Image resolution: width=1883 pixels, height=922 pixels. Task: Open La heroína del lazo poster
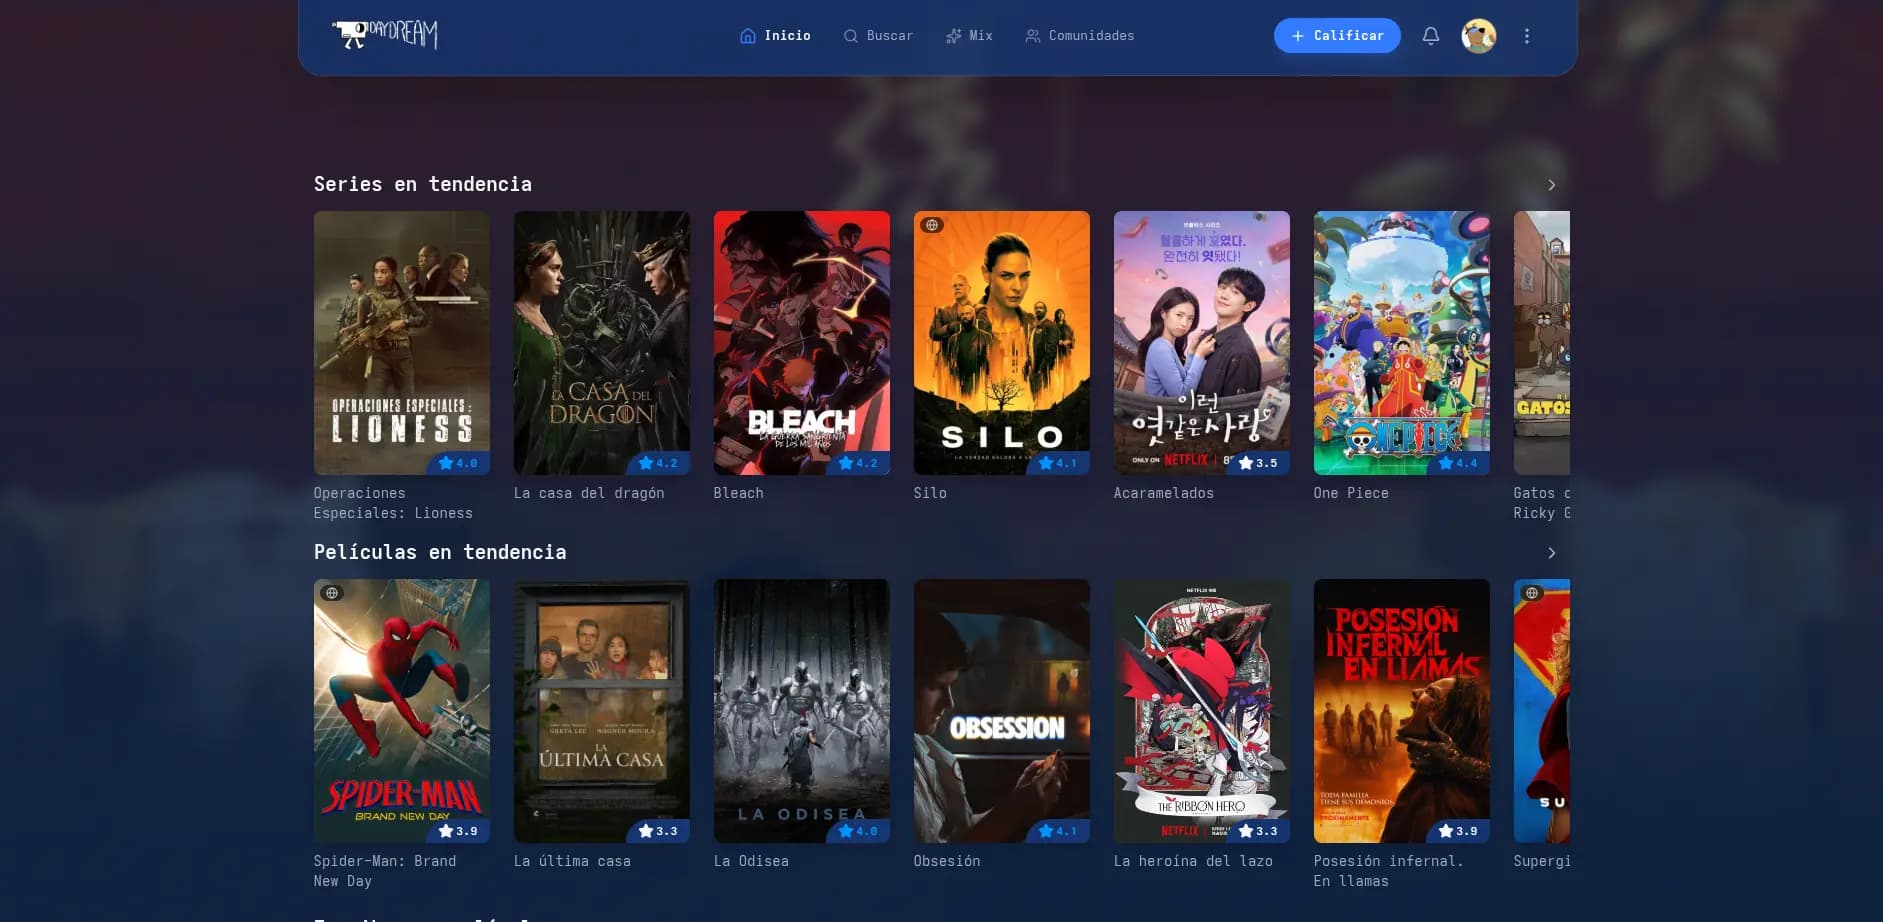[x=1202, y=711]
